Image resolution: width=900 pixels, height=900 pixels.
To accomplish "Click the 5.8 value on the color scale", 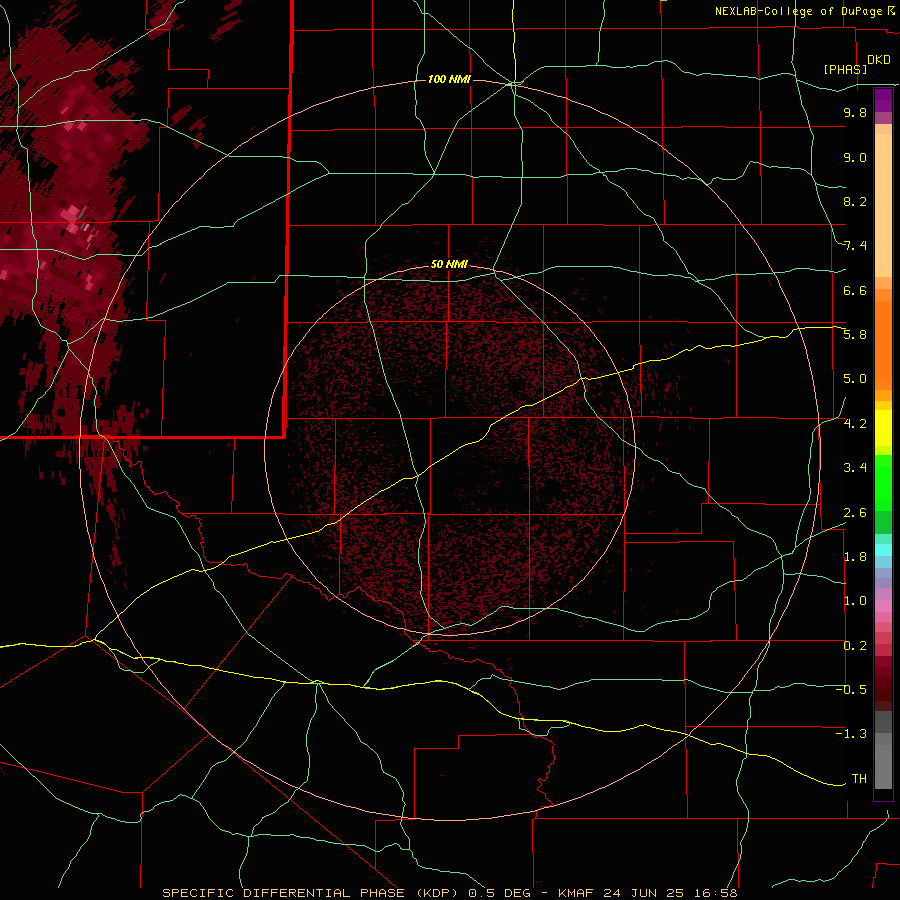I will point(855,335).
